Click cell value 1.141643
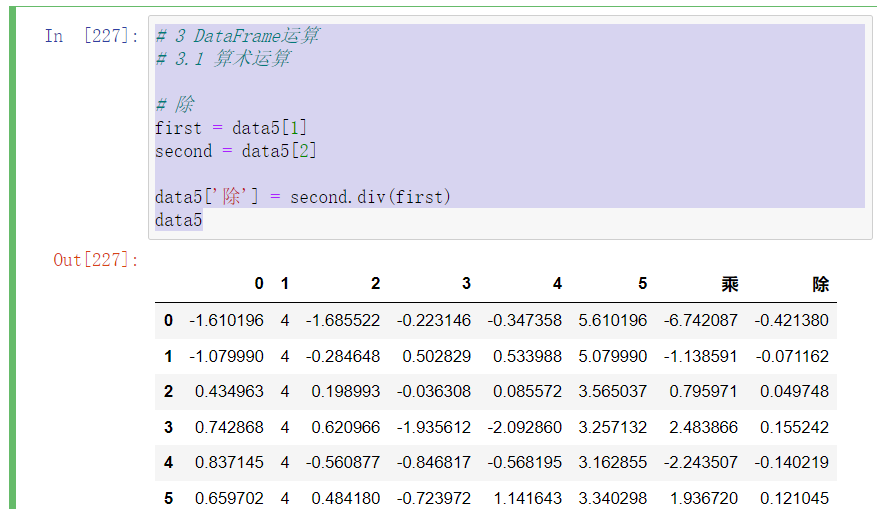Image resolution: width=877 pixels, height=509 pixels. pyautogui.click(x=527, y=498)
